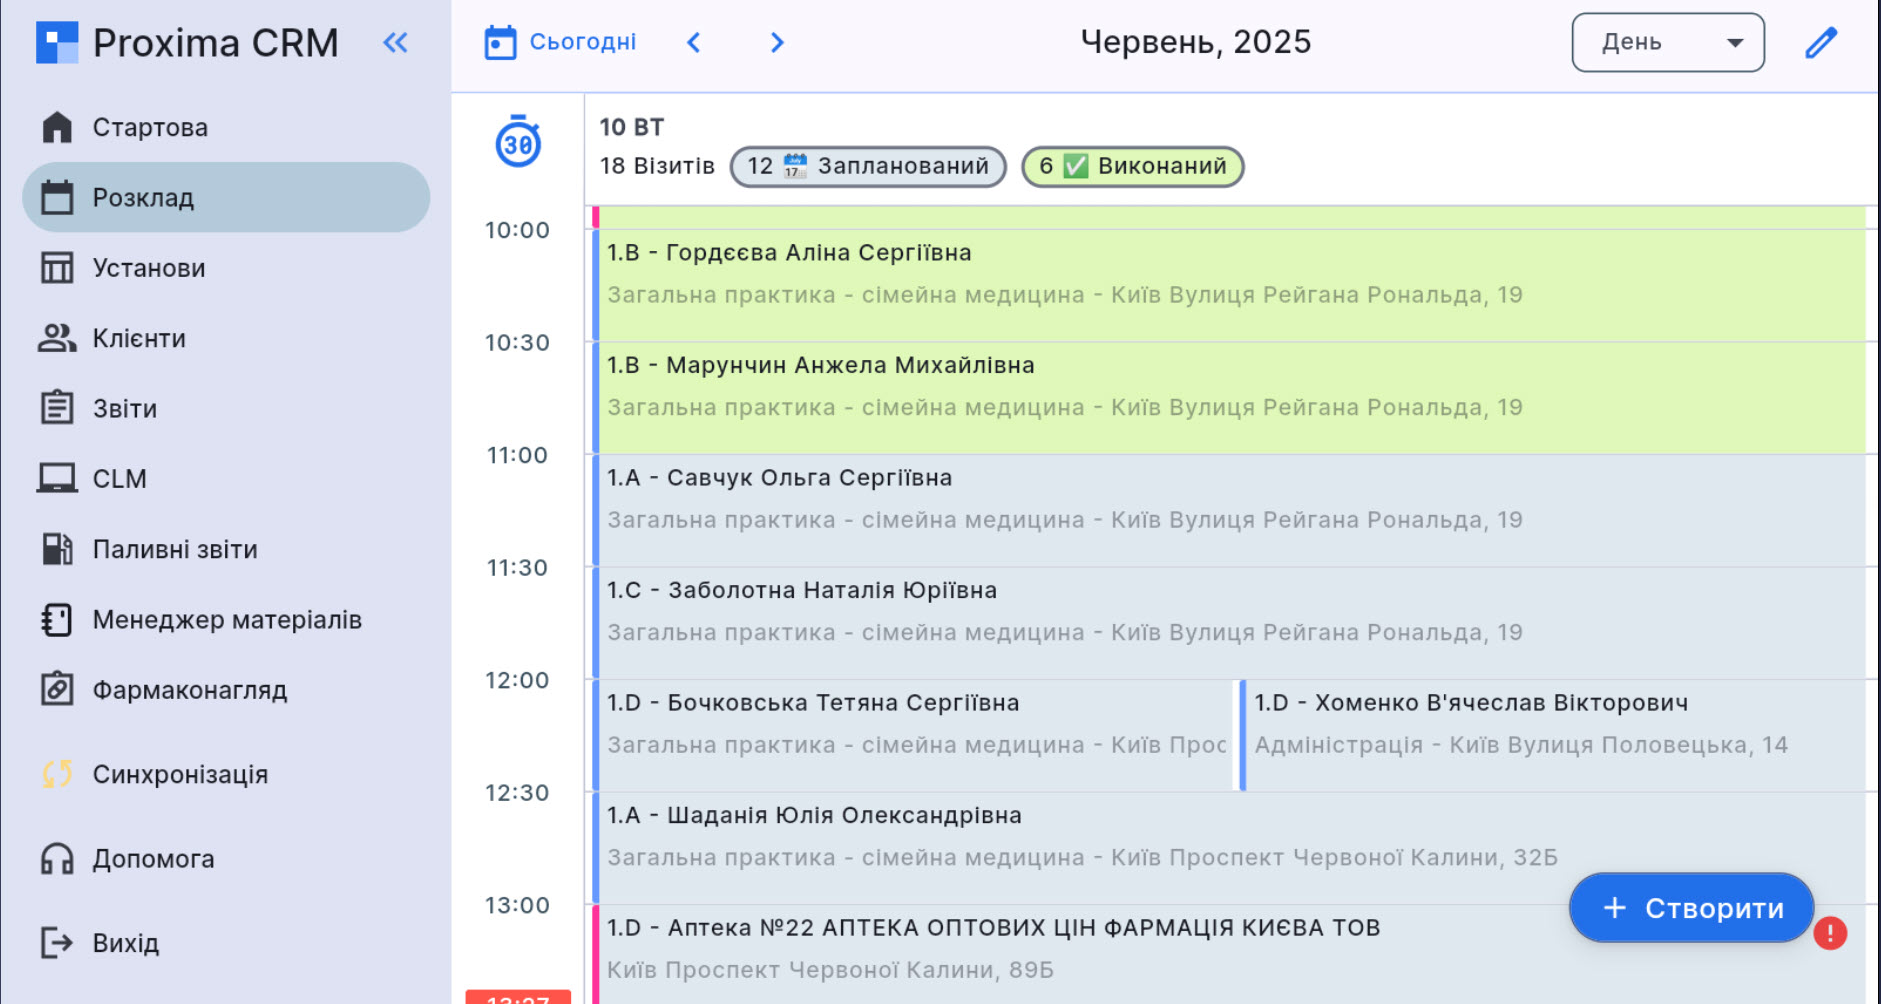Open the День view dropdown
Image resolution: width=1881 pixels, height=1004 pixels.
click(x=1667, y=42)
